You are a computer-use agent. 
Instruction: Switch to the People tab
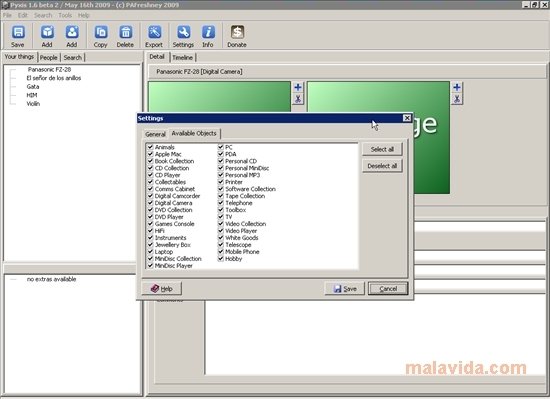click(49, 58)
